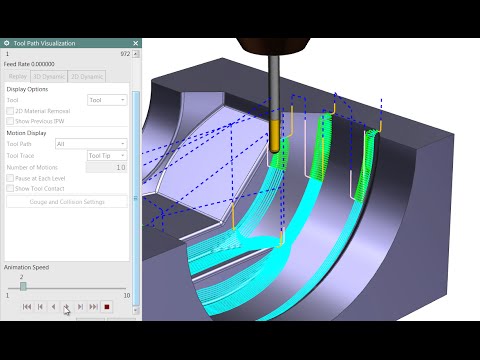The width and height of the screenshot is (480, 360).
Task: Step forward one motion in the animation
Action: point(80,307)
